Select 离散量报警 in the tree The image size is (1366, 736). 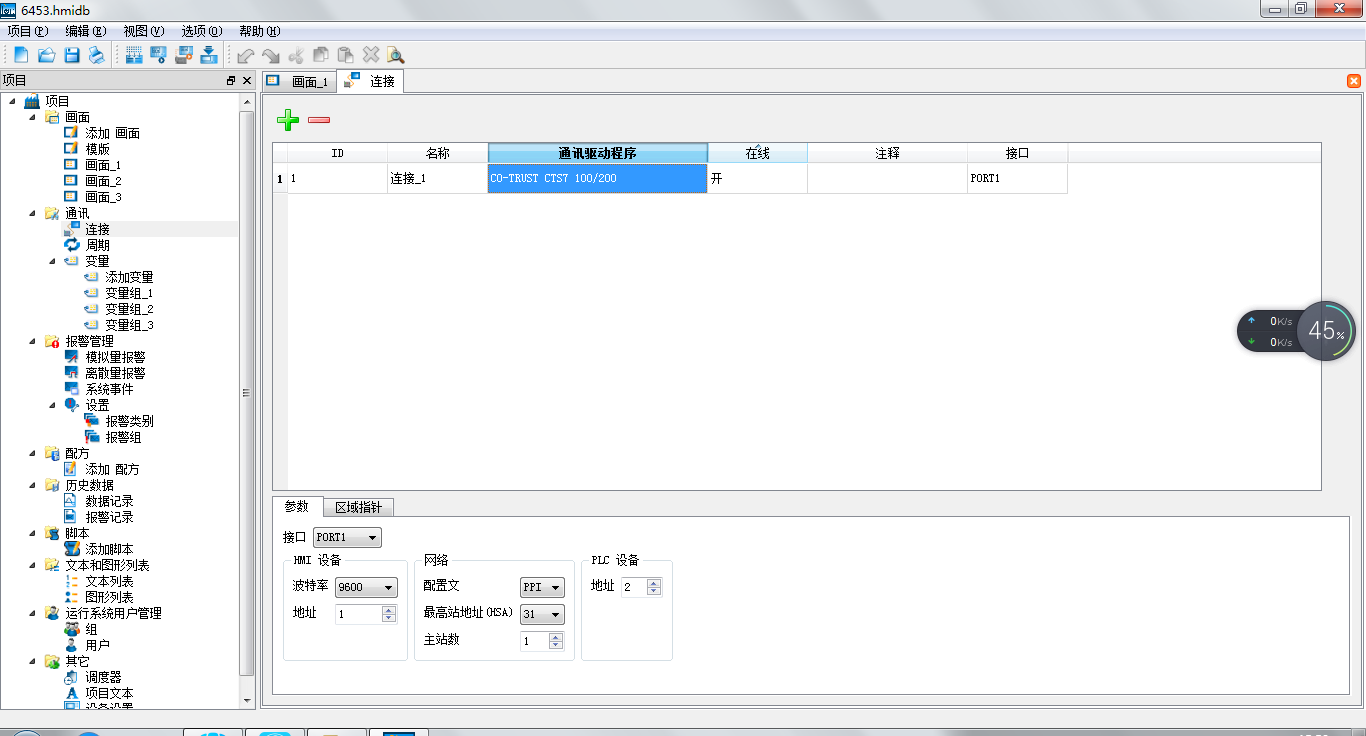pos(115,373)
